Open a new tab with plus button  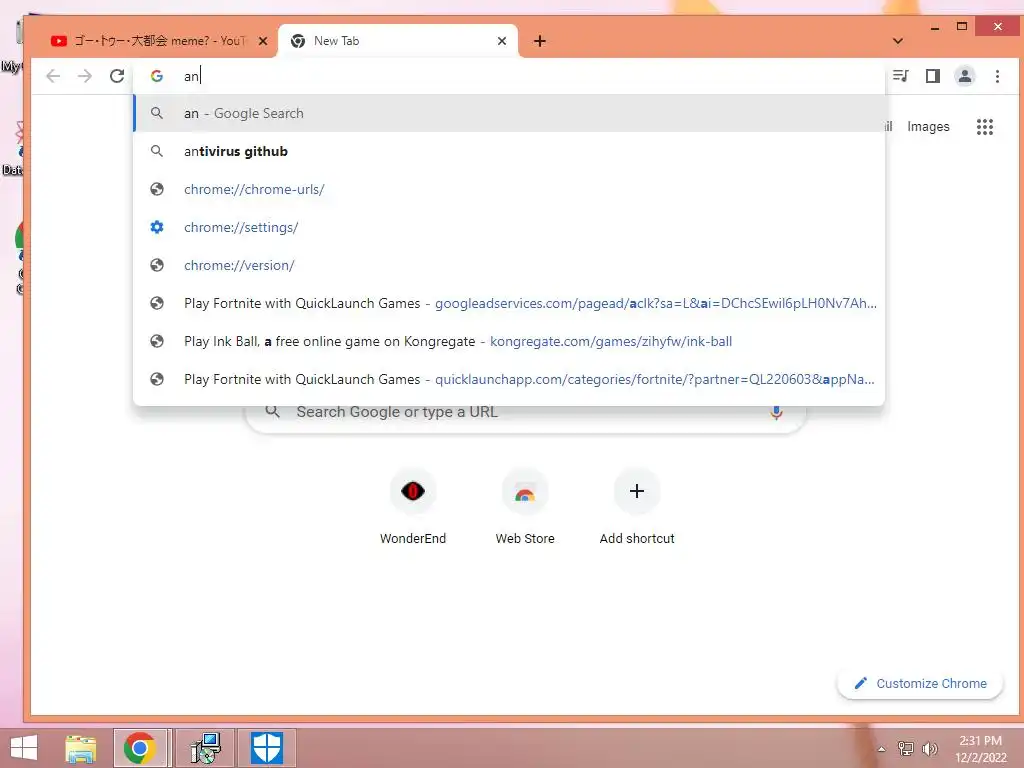[539, 41]
